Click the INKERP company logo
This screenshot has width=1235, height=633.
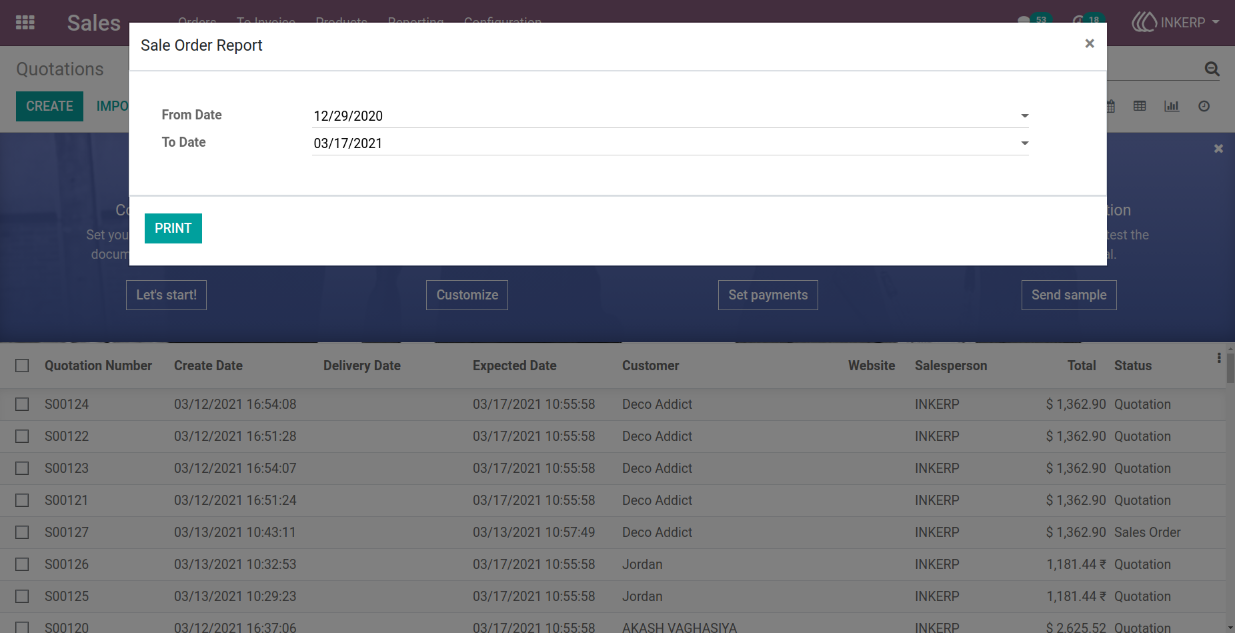pyautogui.click(x=1145, y=22)
